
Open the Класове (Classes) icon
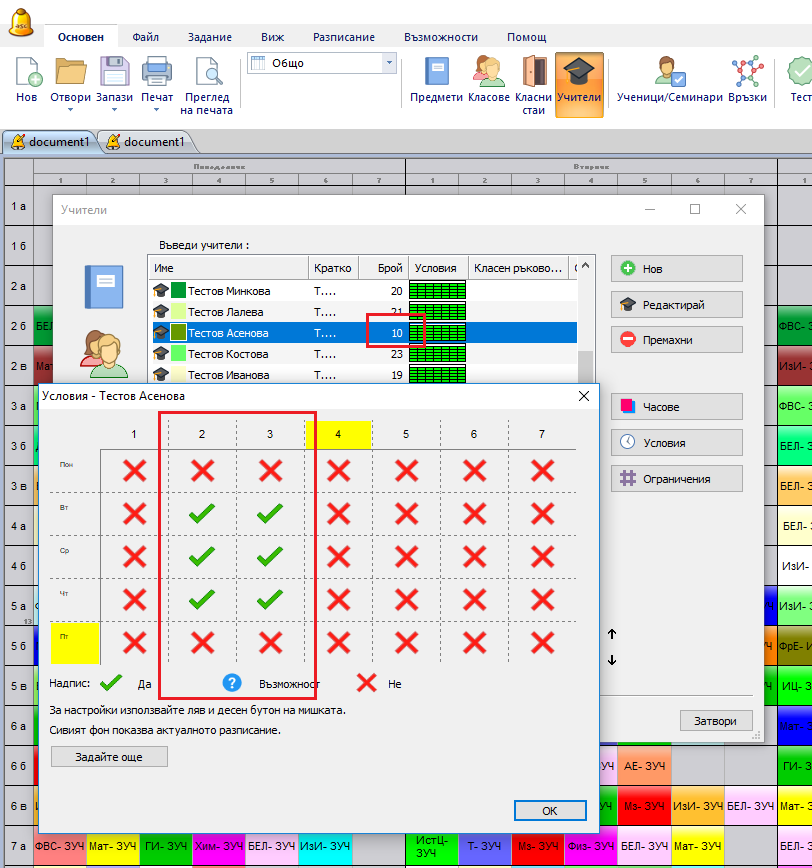click(488, 73)
